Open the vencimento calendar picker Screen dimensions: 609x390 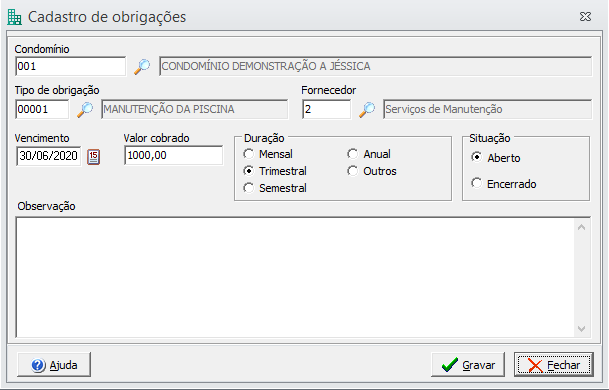(93, 157)
